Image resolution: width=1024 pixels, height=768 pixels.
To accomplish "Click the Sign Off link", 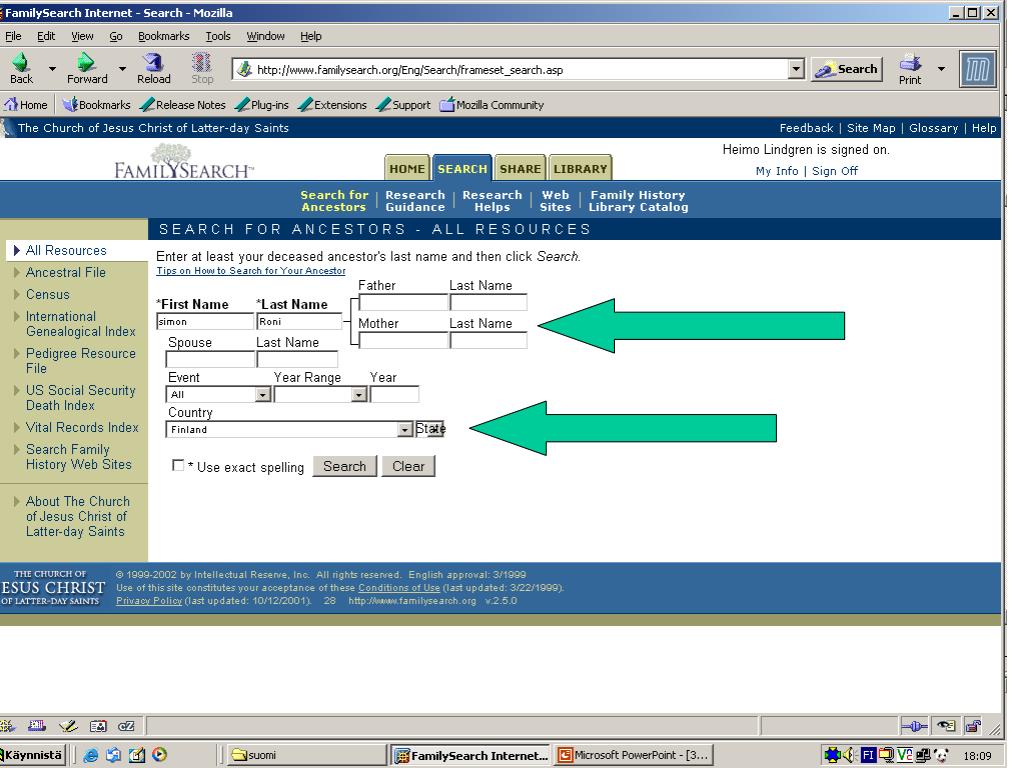I will 835,170.
